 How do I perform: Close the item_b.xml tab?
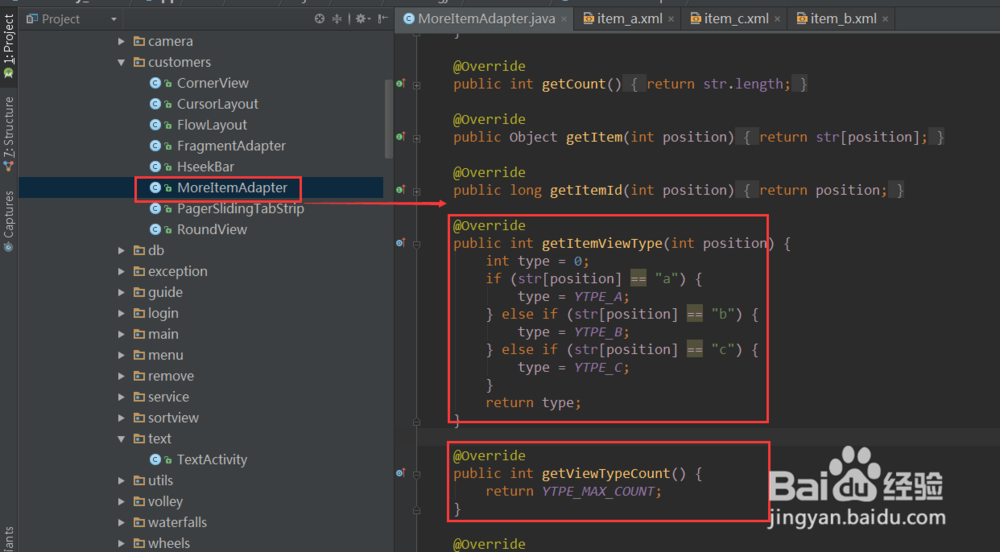pos(885,19)
